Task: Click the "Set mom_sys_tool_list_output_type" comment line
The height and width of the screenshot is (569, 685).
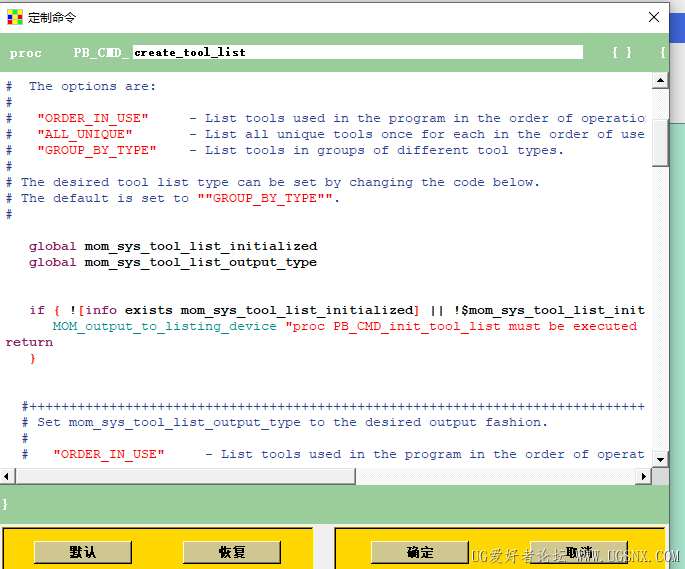Action: click(284, 422)
